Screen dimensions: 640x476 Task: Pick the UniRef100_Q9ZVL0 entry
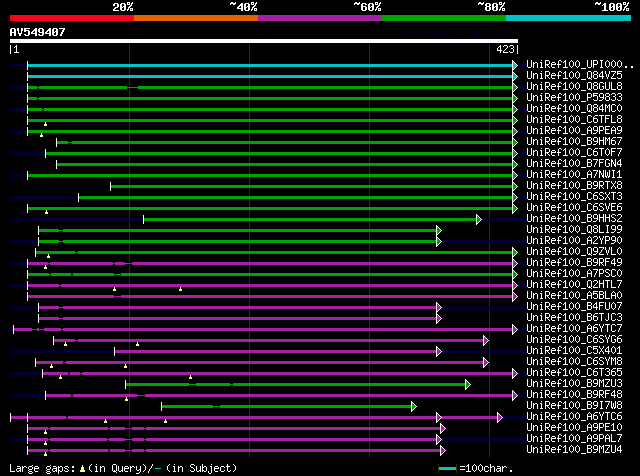click(x=574, y=252)
